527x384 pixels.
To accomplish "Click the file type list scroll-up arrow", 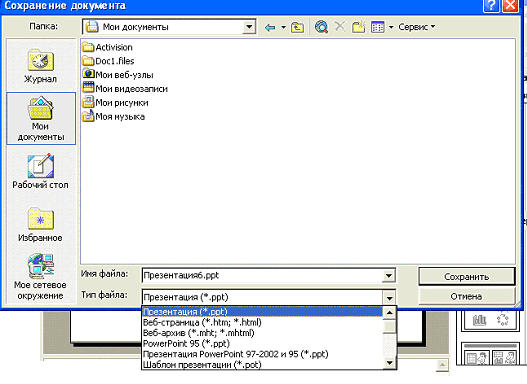I will [389, 313].
